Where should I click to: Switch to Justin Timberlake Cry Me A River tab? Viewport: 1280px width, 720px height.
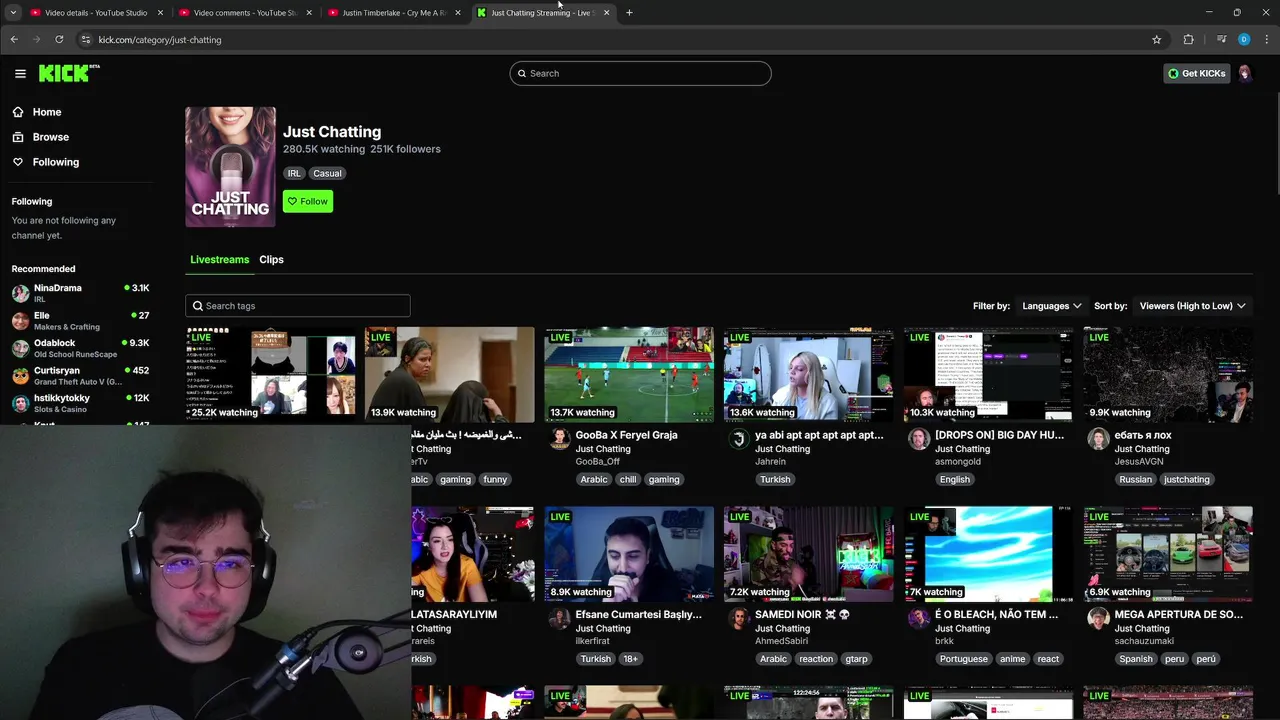point(394,13)
